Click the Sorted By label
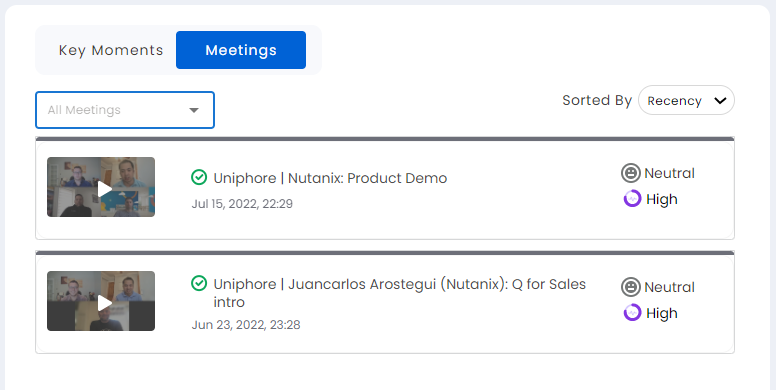 click(x=597, y=100)
